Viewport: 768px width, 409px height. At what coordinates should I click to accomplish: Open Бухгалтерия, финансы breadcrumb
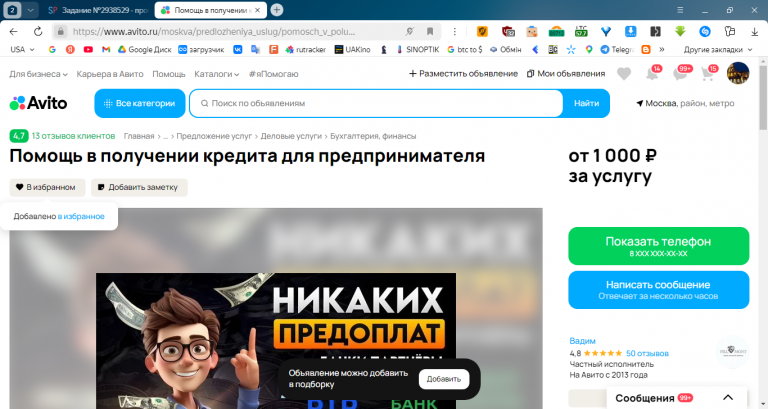coord(373,136)
